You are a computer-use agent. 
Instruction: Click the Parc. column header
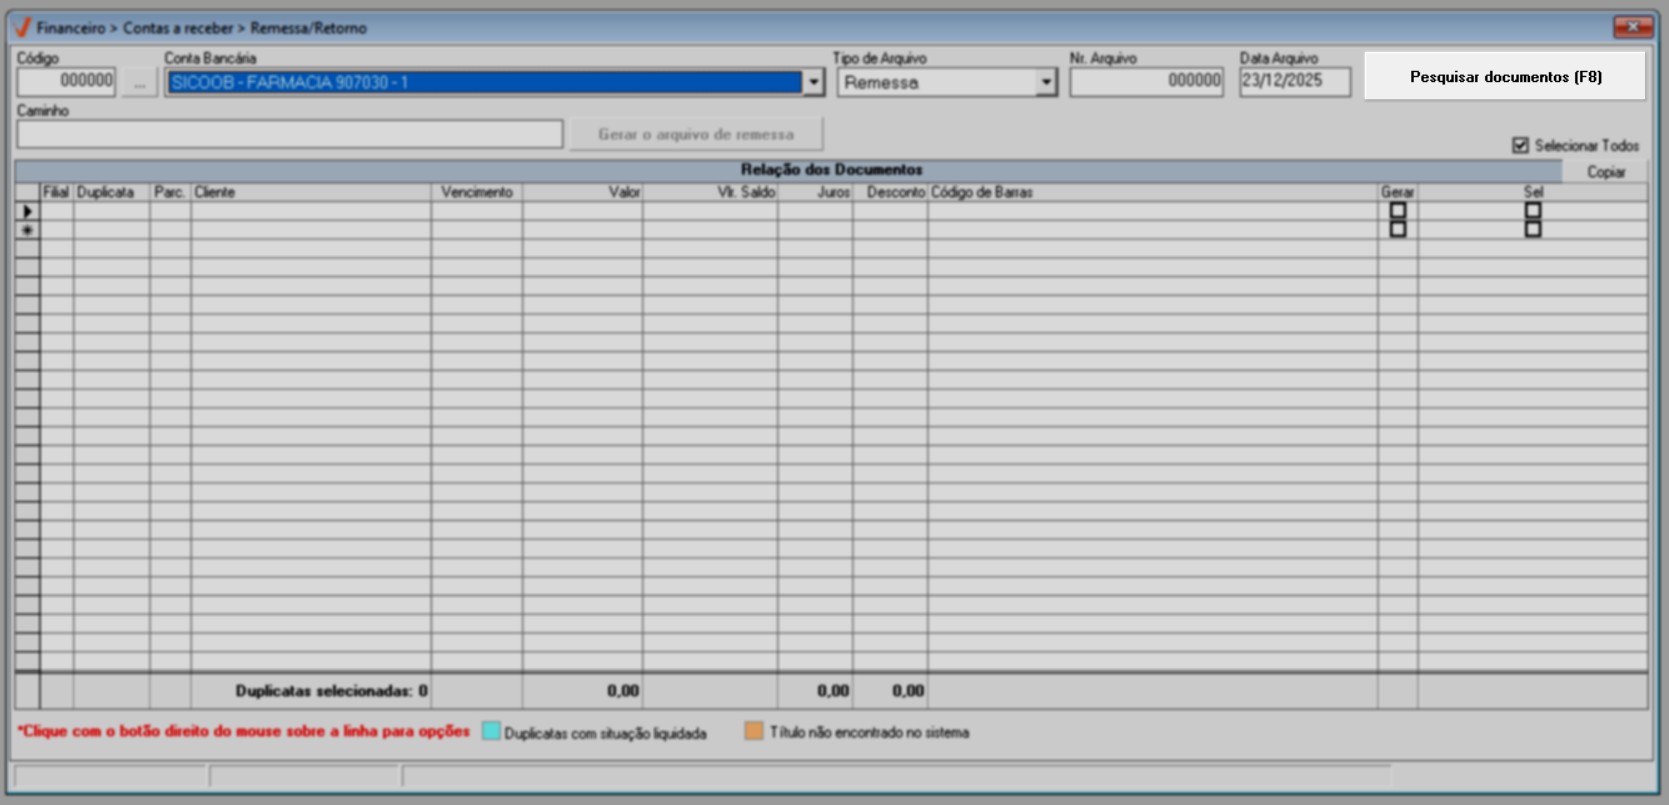coord(170,192)
